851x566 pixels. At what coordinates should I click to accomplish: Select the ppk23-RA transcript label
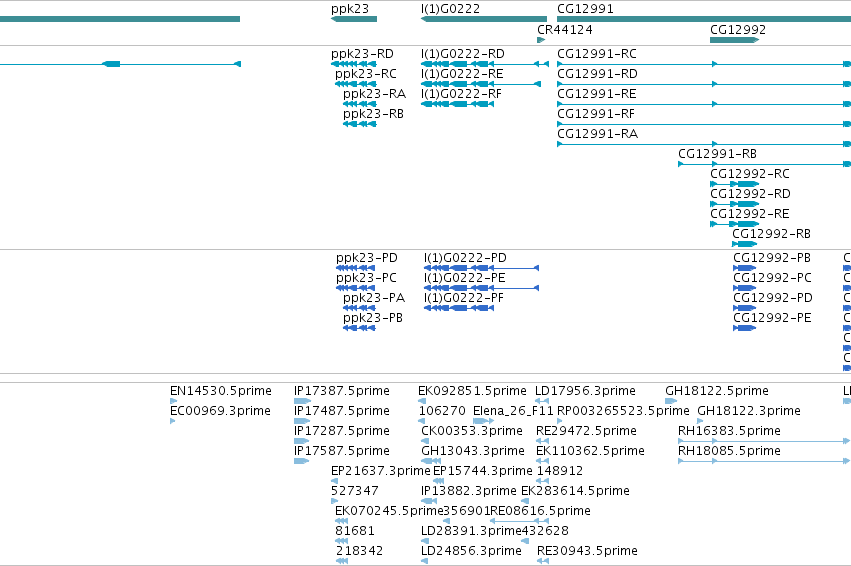(374, 94)
